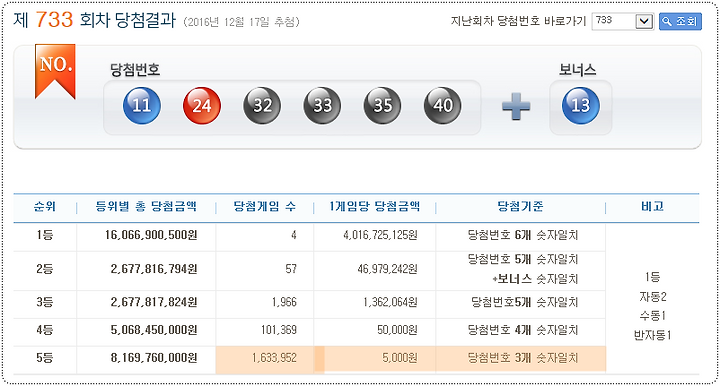
Task: Click the gray ball numbered 32
Action: pyautogui.click(x=262, y=106)
